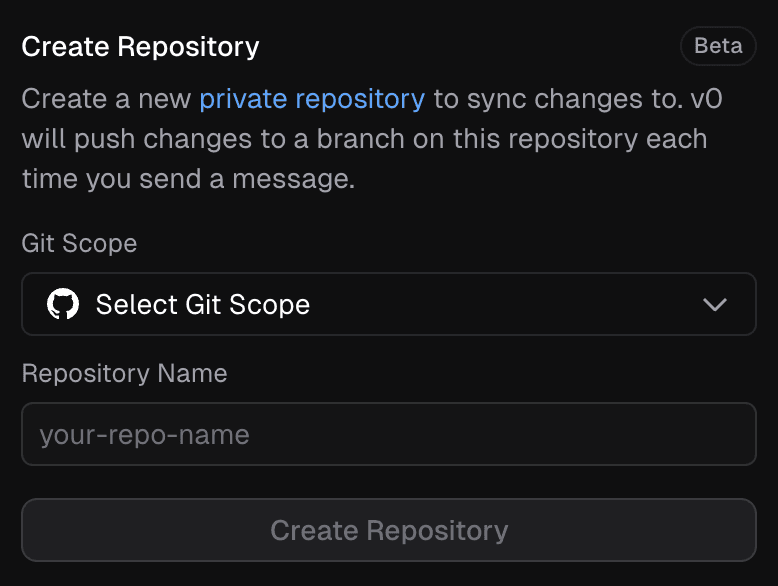This screenshot has height=586, width=778.
Task: Click the 'Git Scope' field label
Action: tap(79, 243)
